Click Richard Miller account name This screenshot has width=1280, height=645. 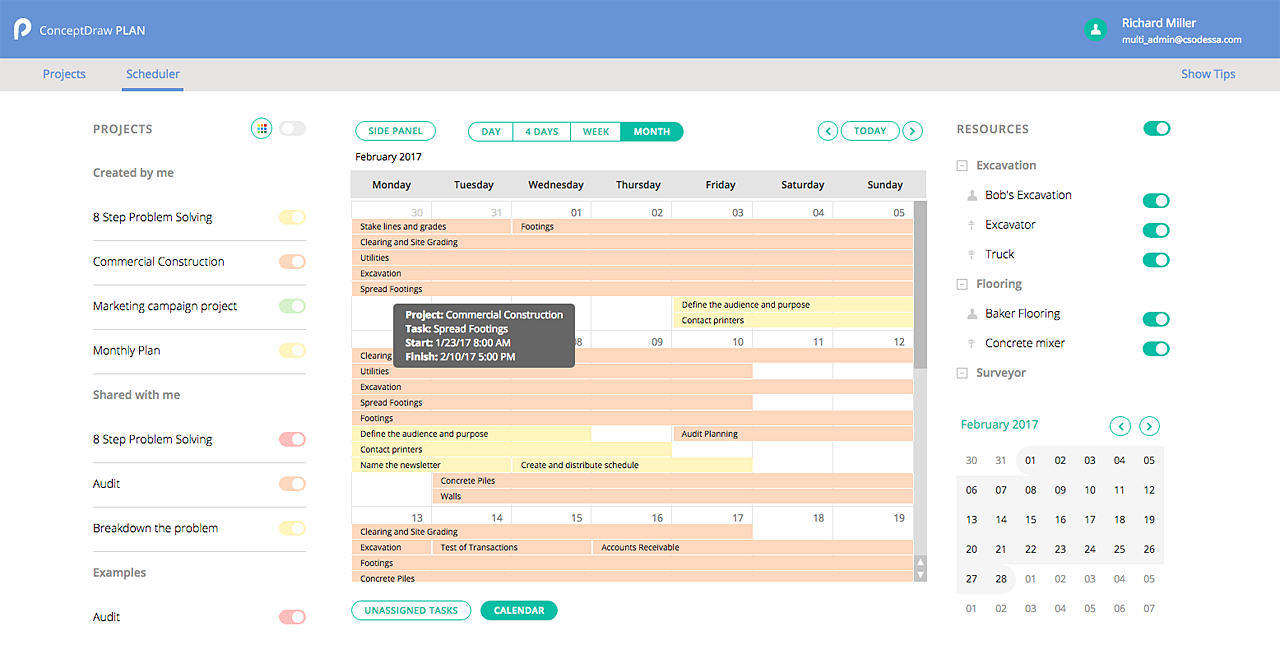(x=1159, y=23)
